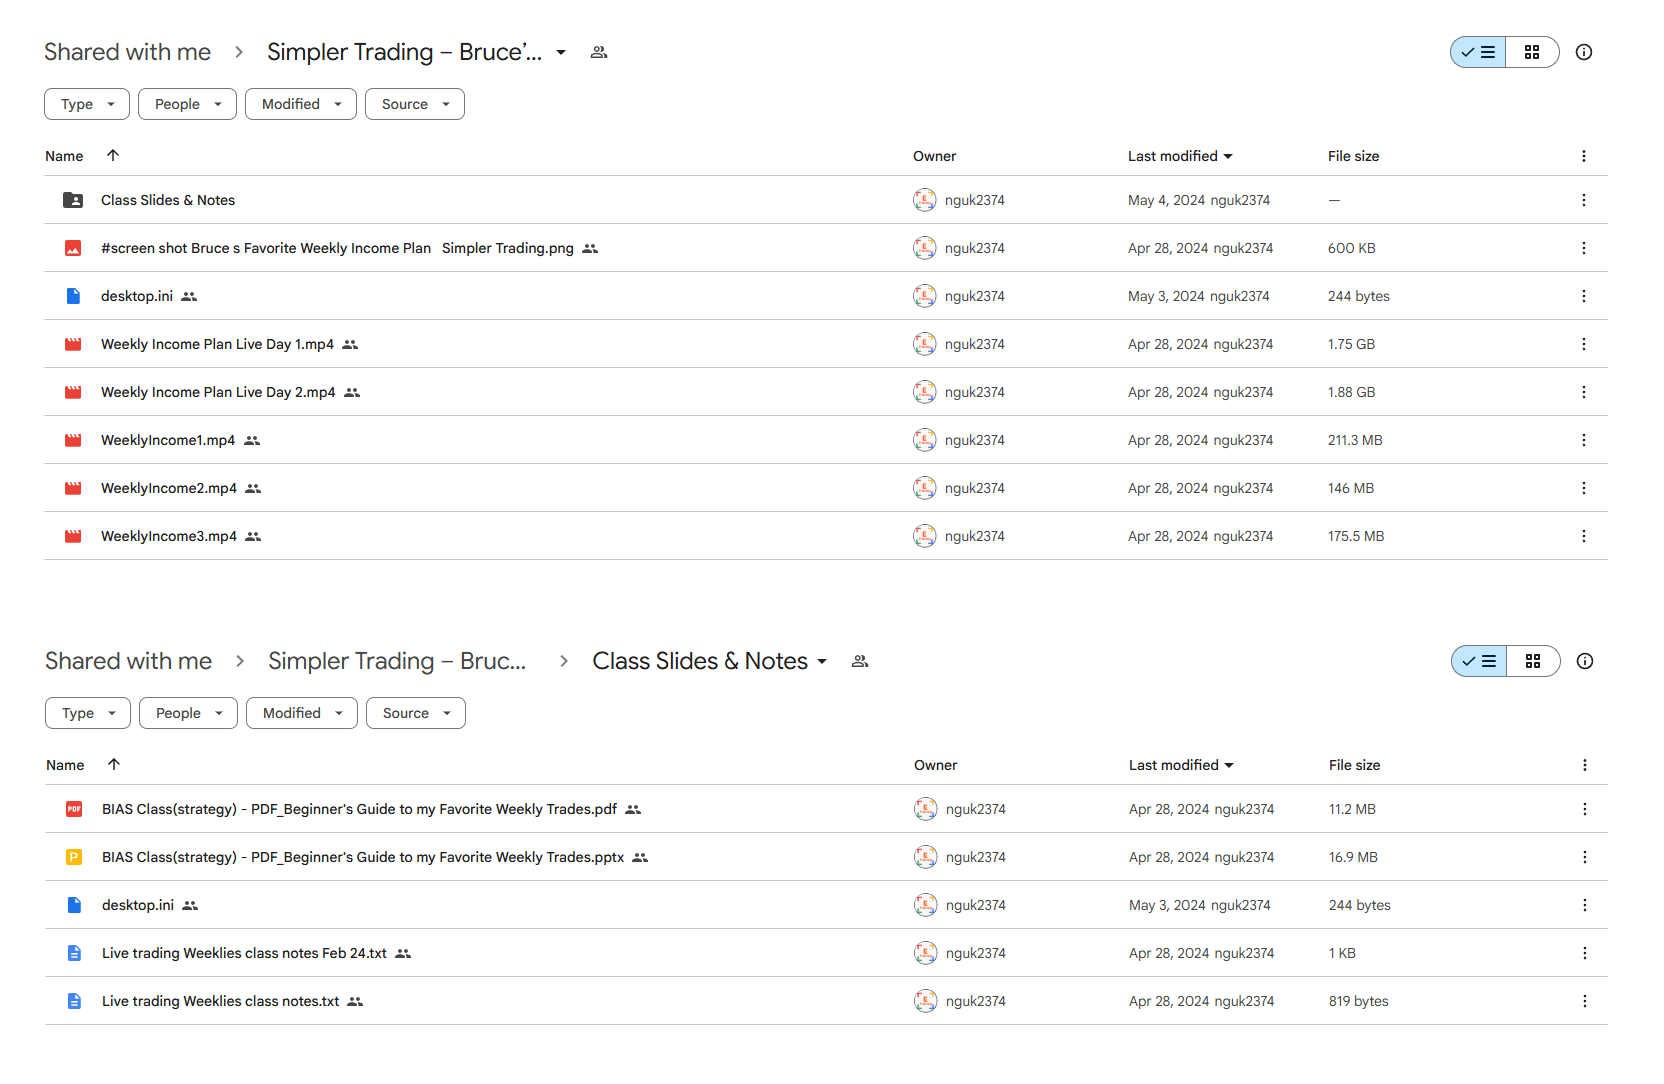This screenshot has height=1084, width=1664.
Task: Click the info icon in the top folder view
Action: click(x=1583, y=52)
